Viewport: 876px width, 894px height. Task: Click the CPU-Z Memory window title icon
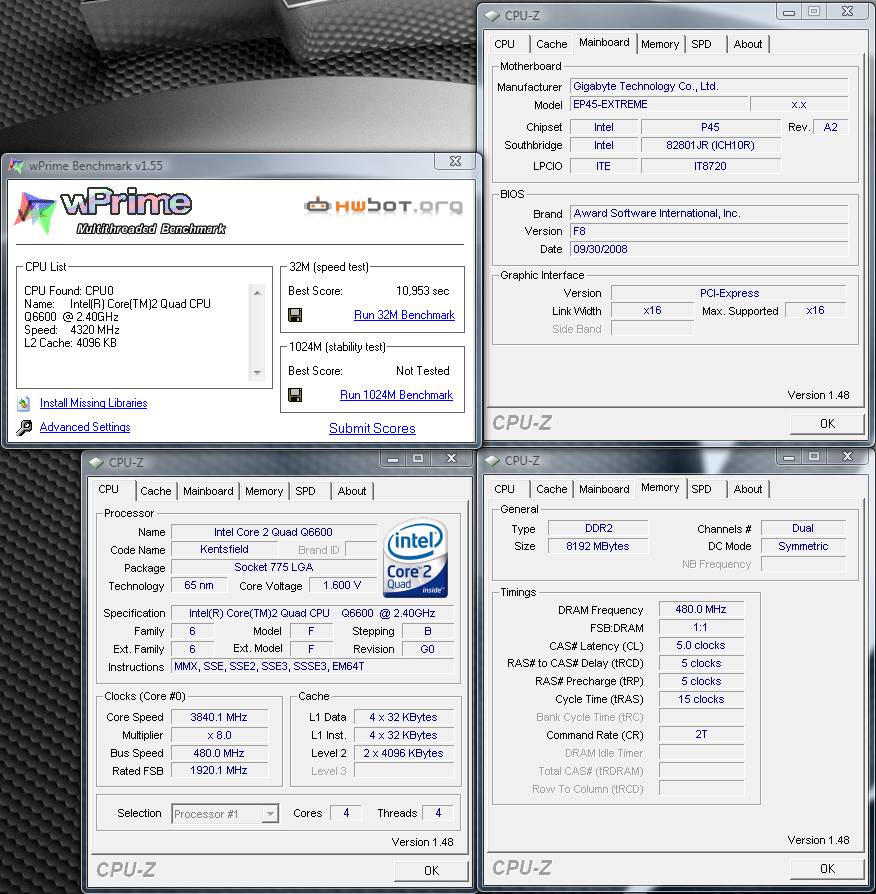[492, 461]
